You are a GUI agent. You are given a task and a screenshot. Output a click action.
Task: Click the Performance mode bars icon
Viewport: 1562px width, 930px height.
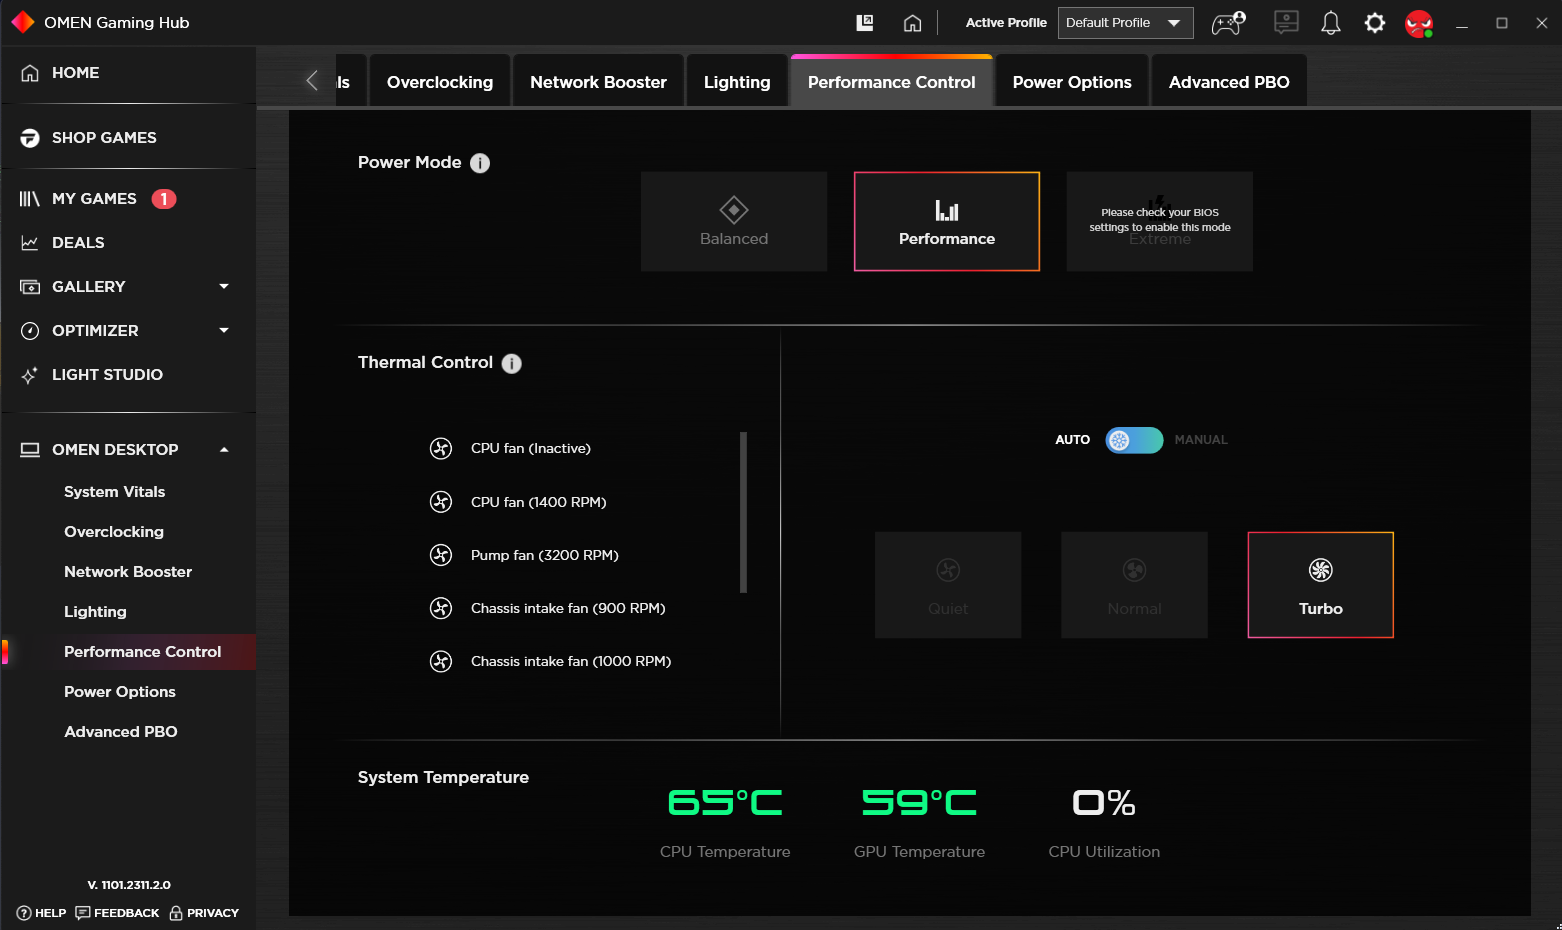[947, 210]
